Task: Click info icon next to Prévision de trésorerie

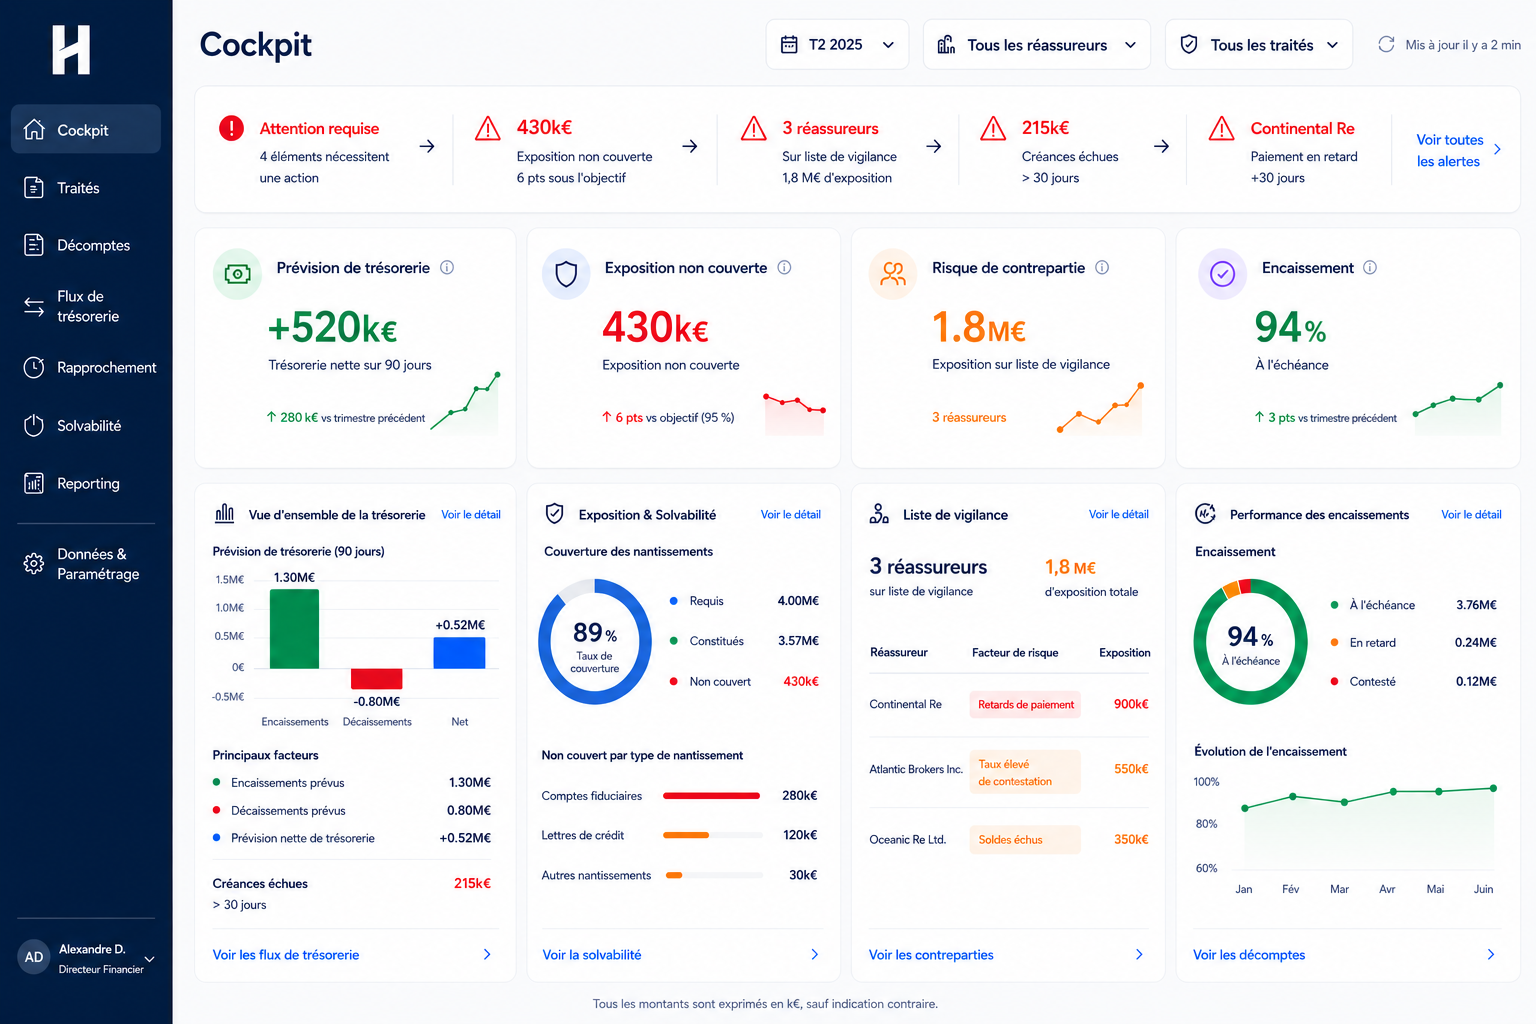Action: coord(447,267)
